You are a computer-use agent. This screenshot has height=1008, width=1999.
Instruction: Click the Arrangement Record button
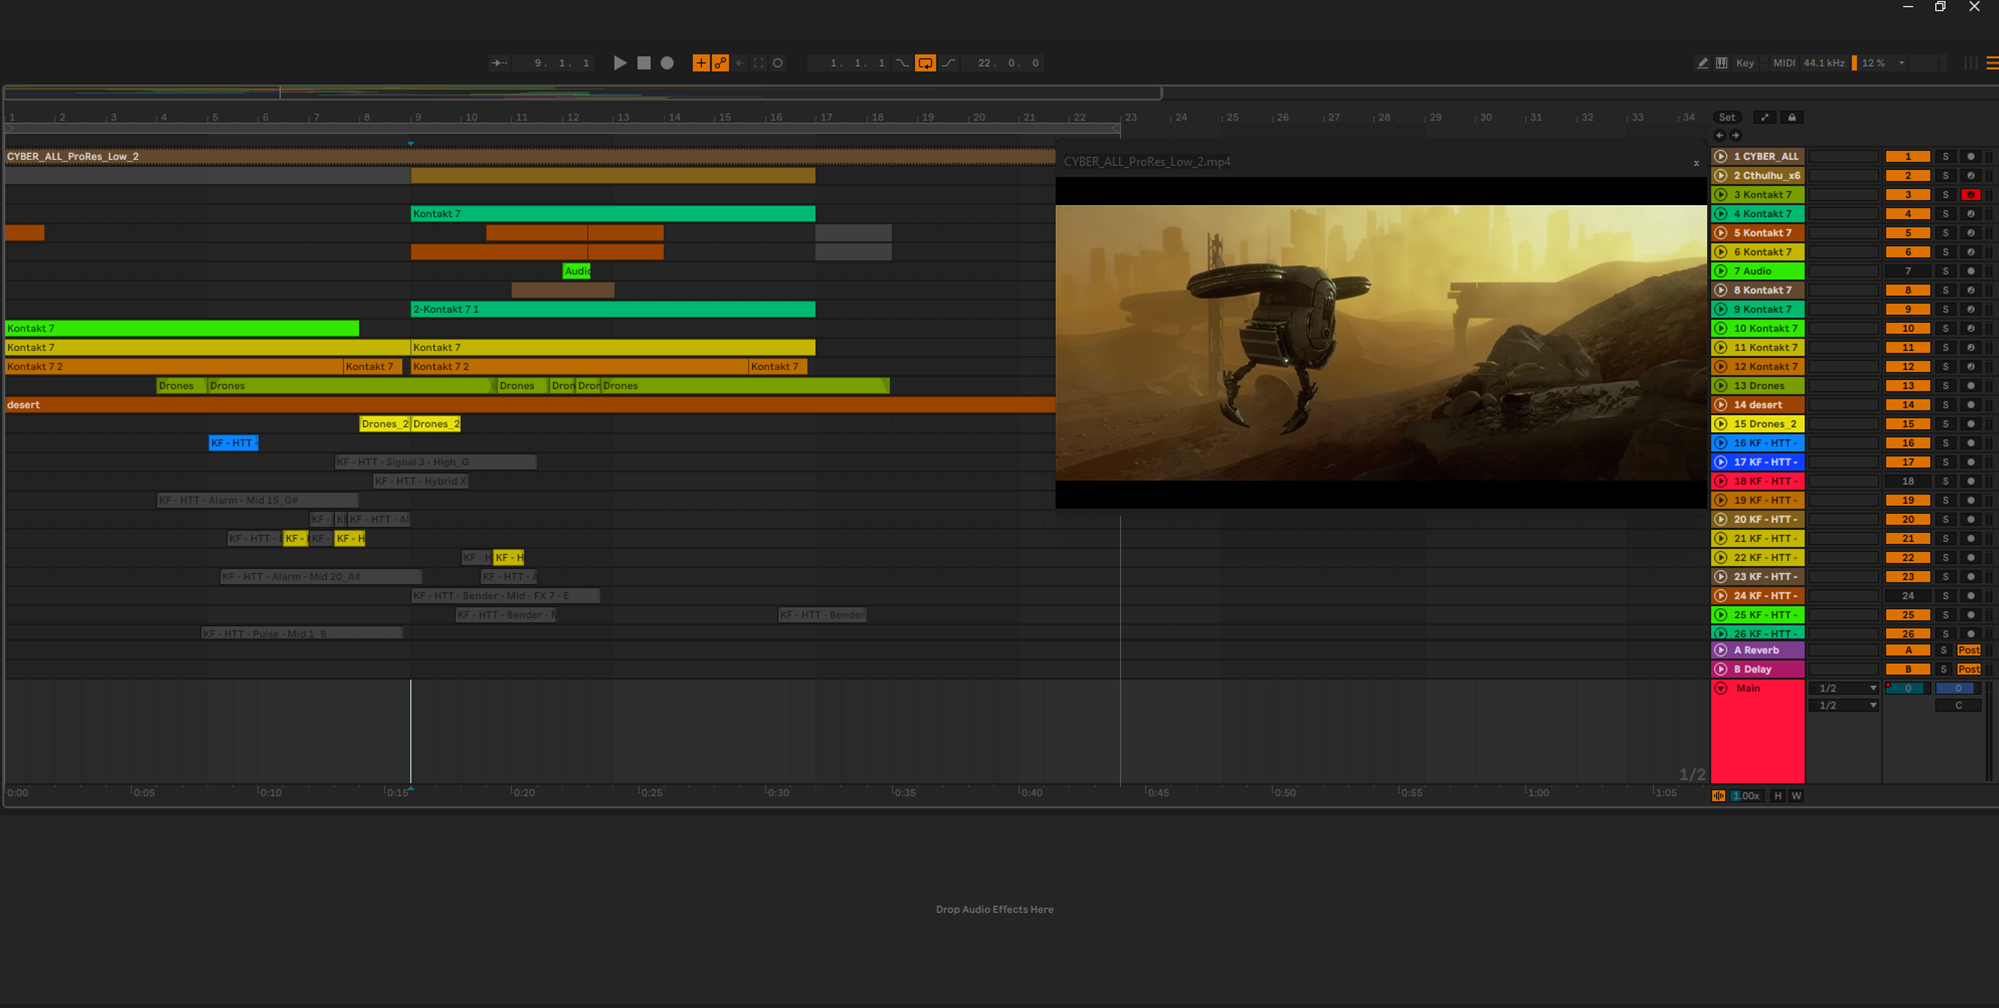pyautogui.click(x=667, y=63)
